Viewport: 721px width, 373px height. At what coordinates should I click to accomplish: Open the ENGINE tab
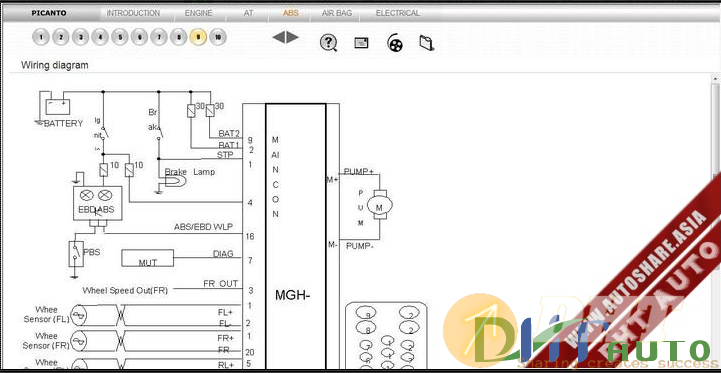point(199,13)
